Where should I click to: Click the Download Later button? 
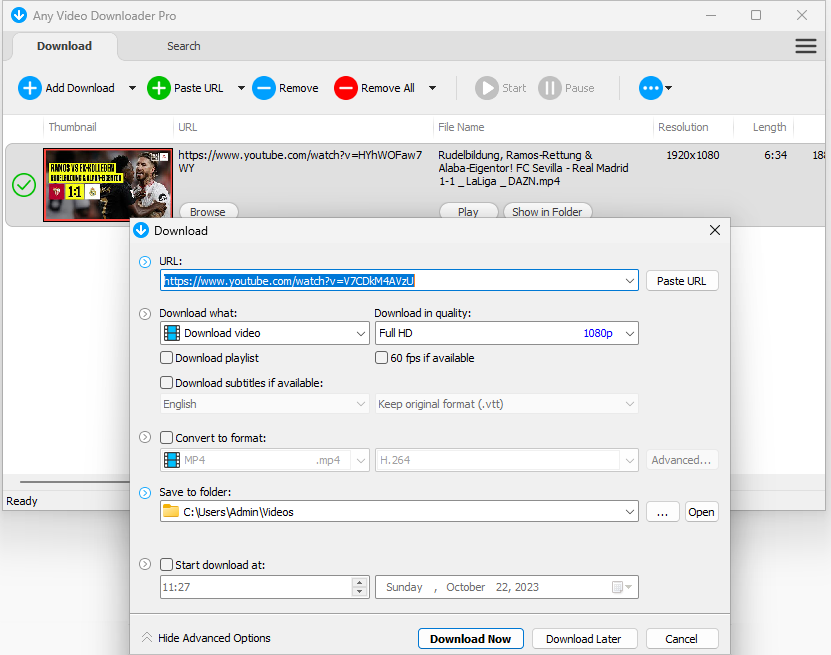[584, 639]
